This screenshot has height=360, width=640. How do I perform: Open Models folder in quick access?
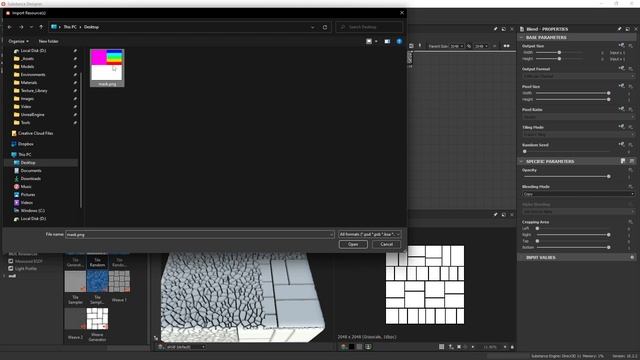click(27, 67)
